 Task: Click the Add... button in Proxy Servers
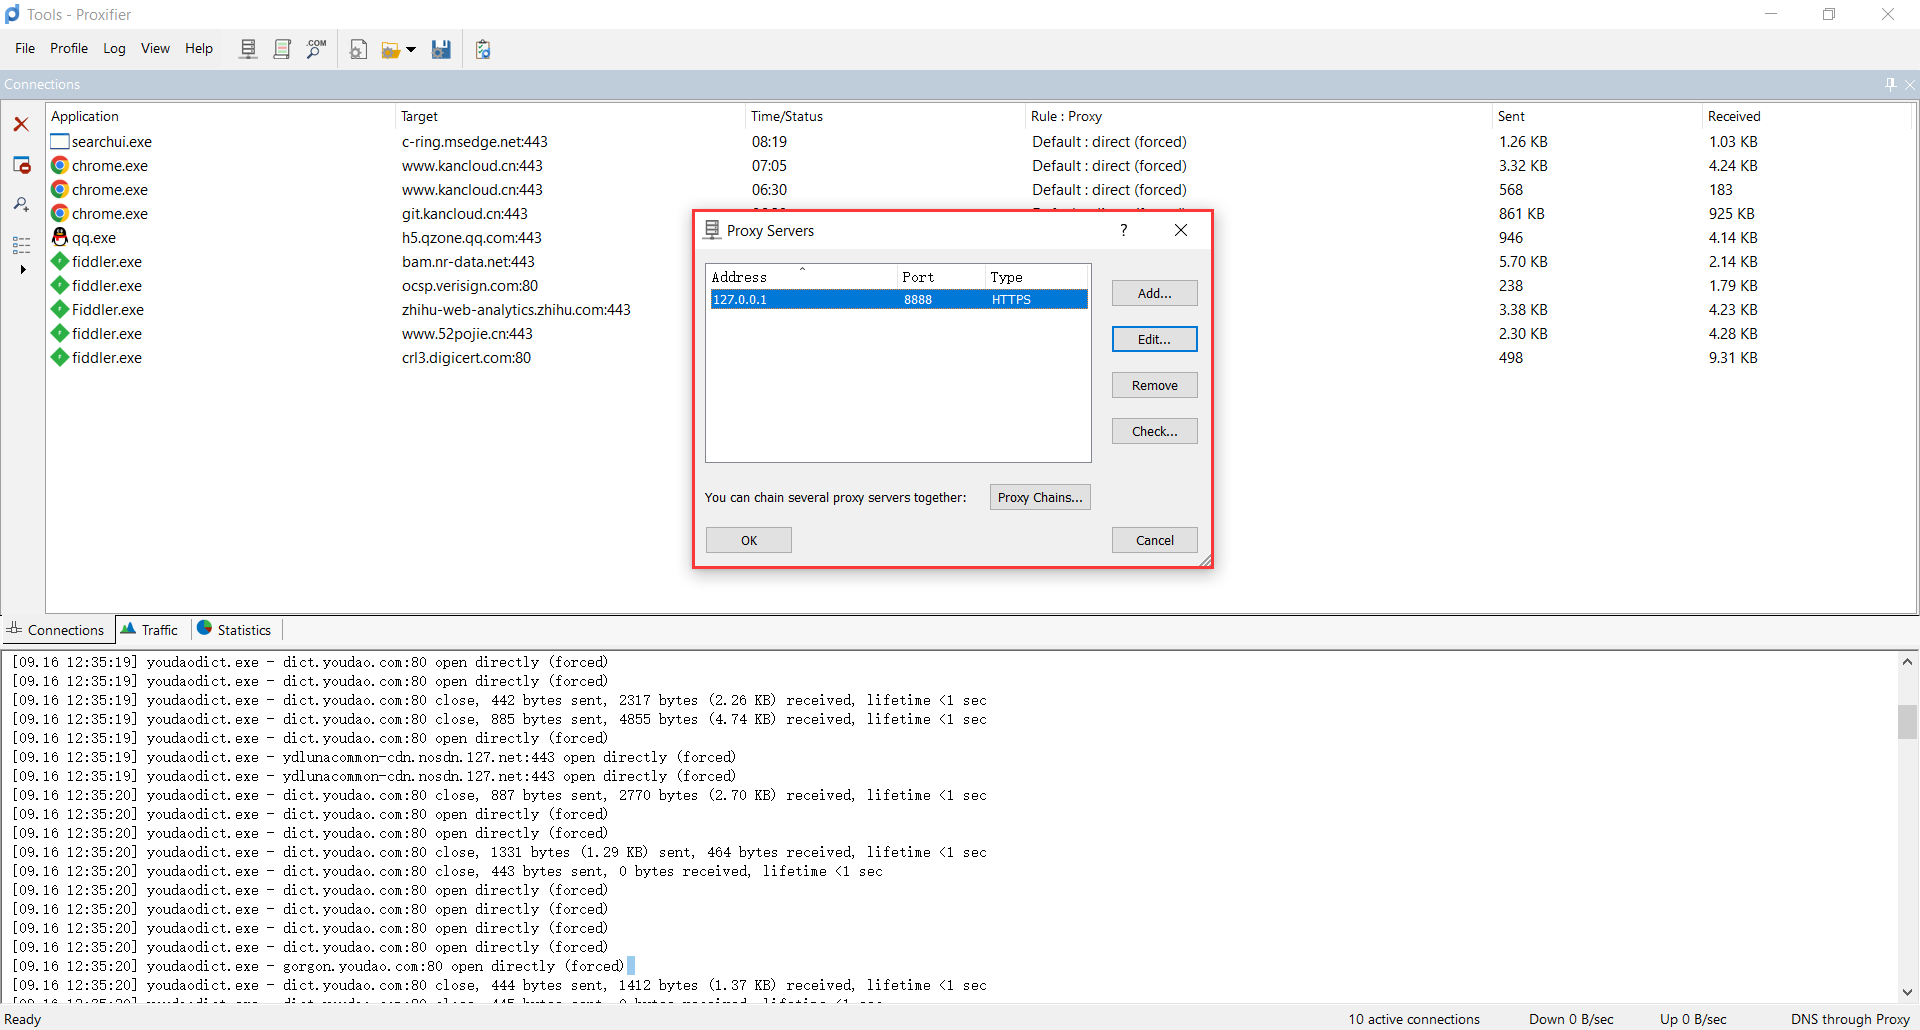(x=1154, y=293)
